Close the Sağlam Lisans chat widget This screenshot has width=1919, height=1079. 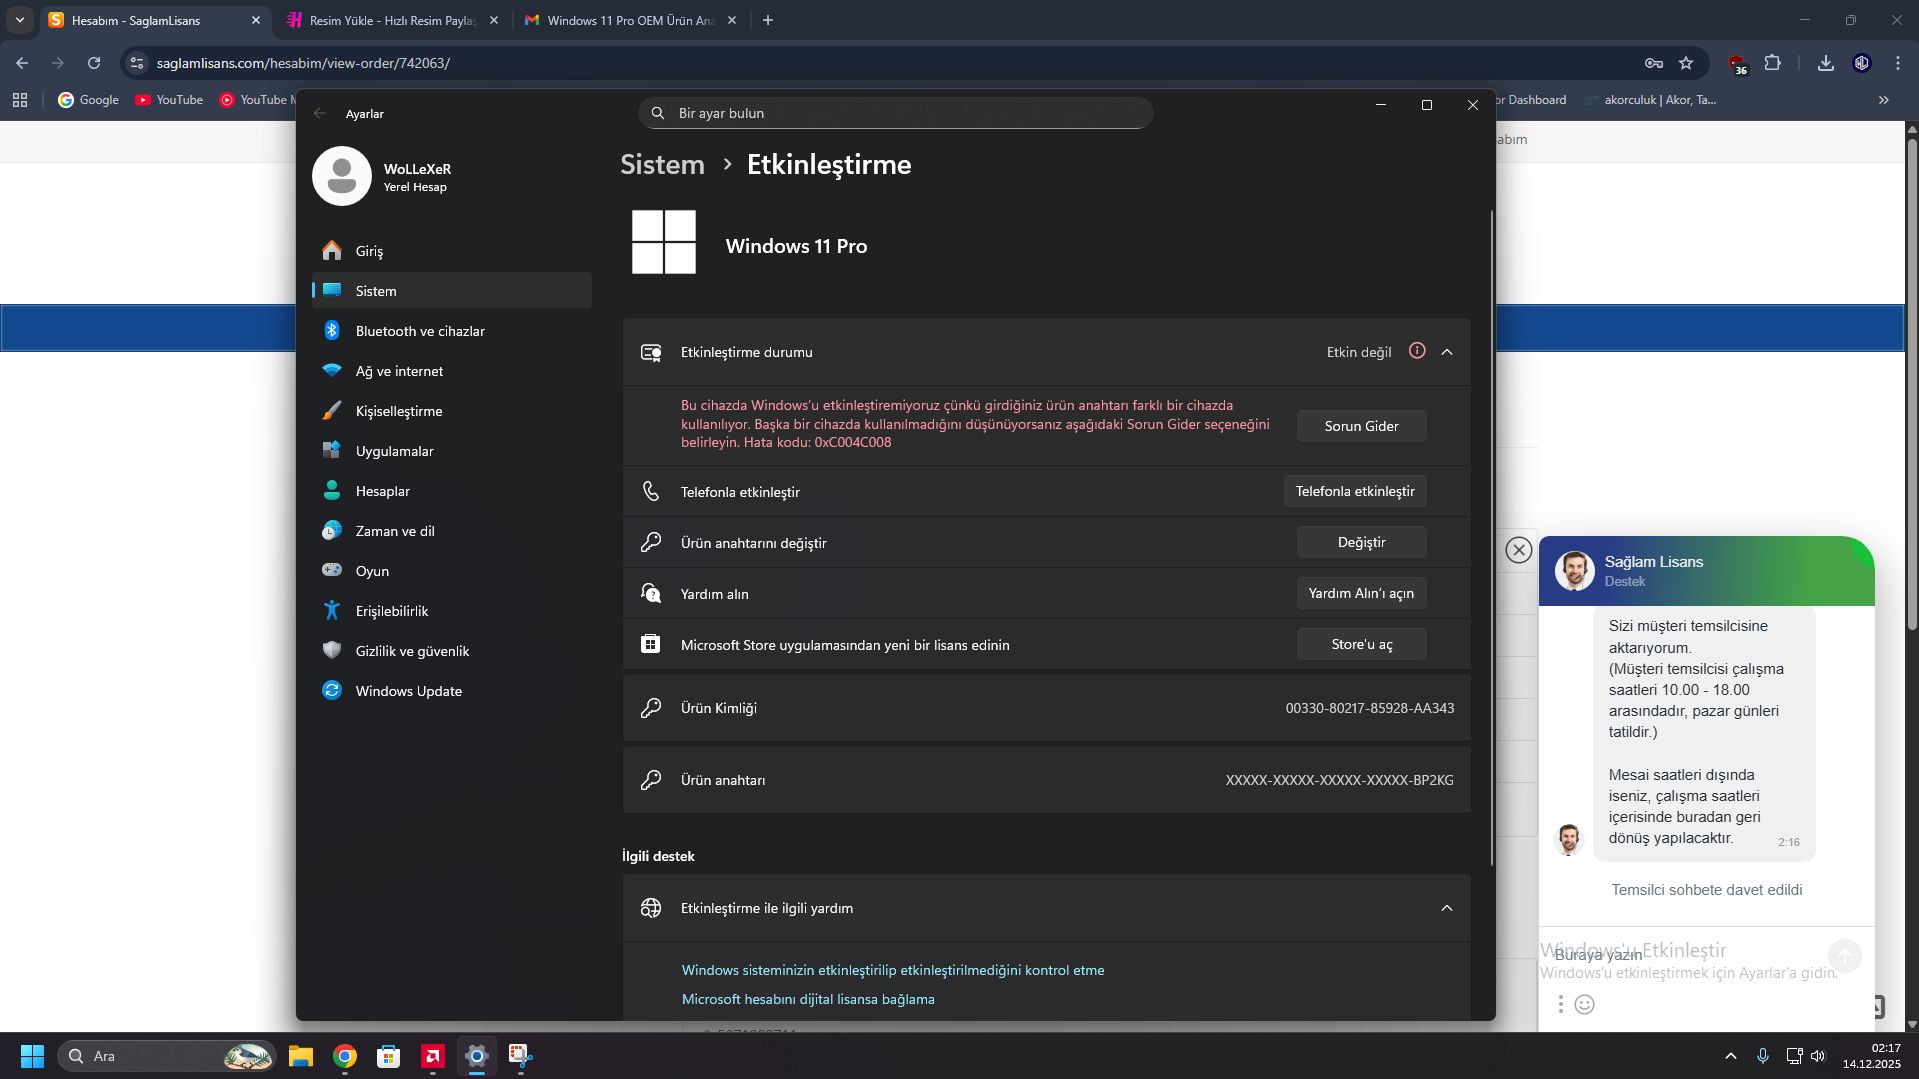click(x=1519, y=550)
